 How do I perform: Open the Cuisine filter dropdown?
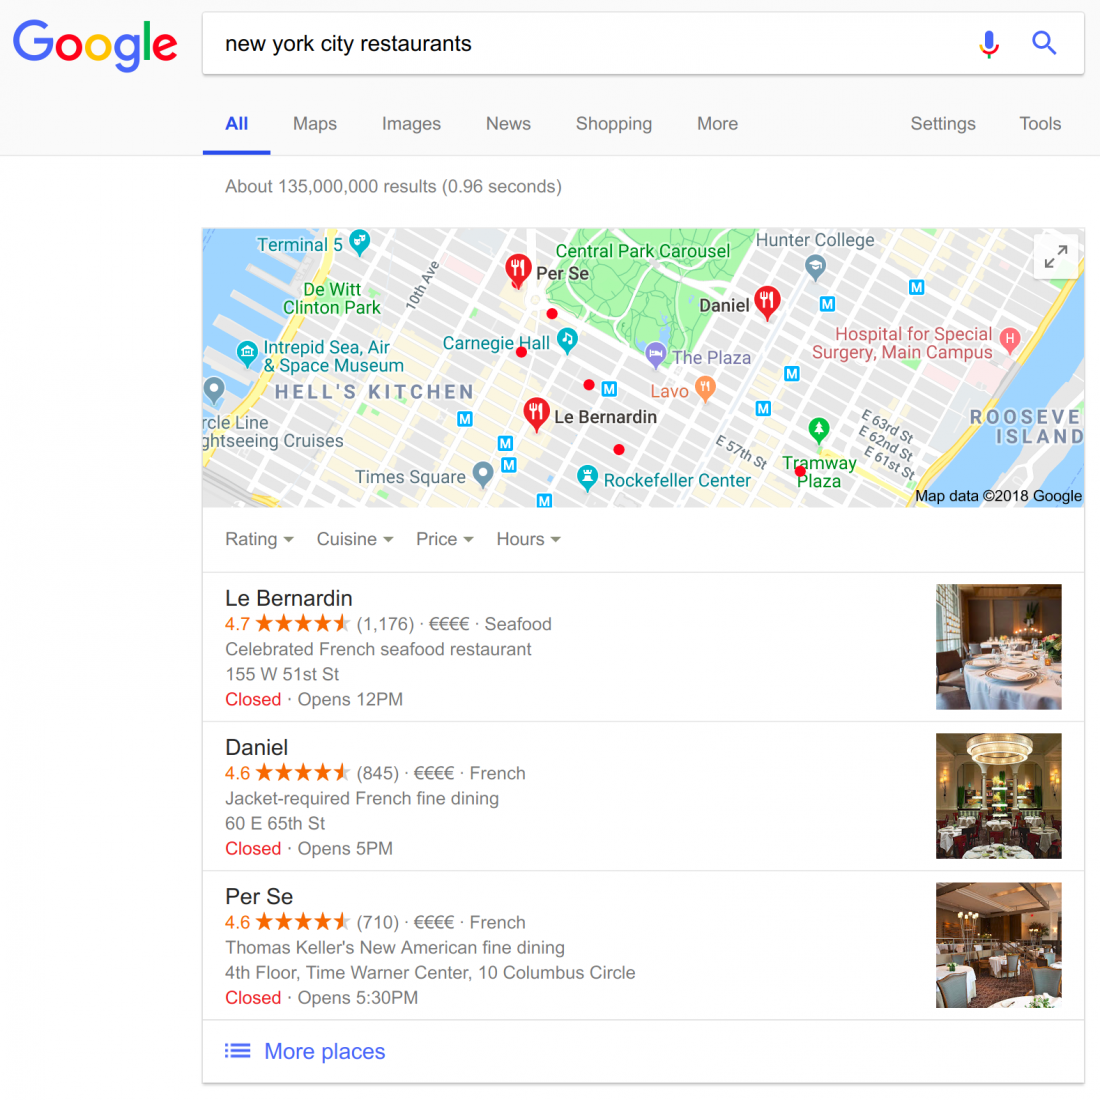pos(355,539)
